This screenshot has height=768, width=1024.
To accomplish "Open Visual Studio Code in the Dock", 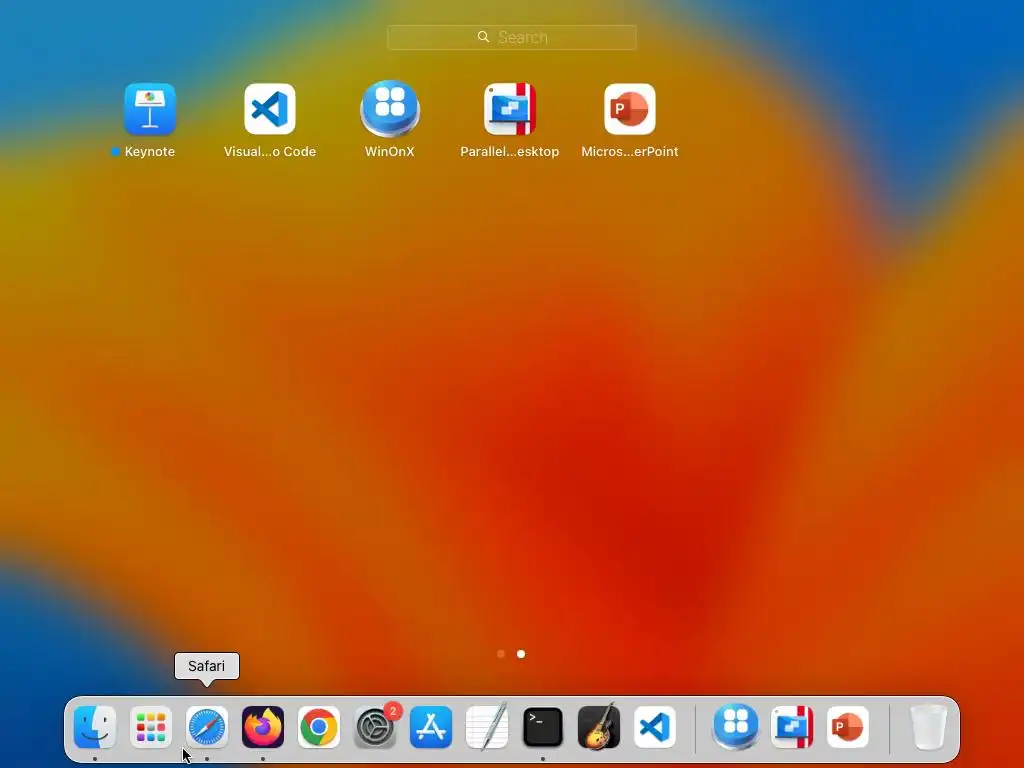I will click(655, 727).
